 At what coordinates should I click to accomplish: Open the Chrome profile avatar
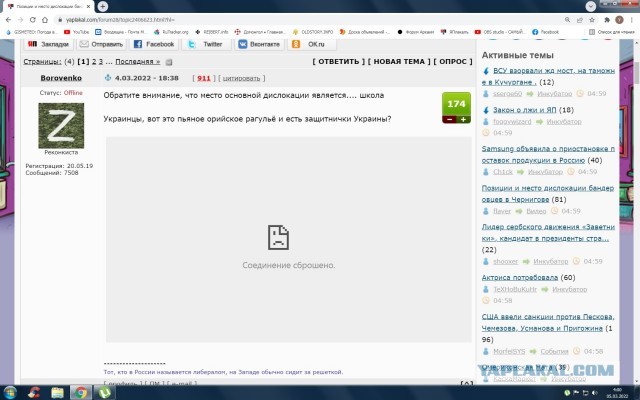coord(619,20)
